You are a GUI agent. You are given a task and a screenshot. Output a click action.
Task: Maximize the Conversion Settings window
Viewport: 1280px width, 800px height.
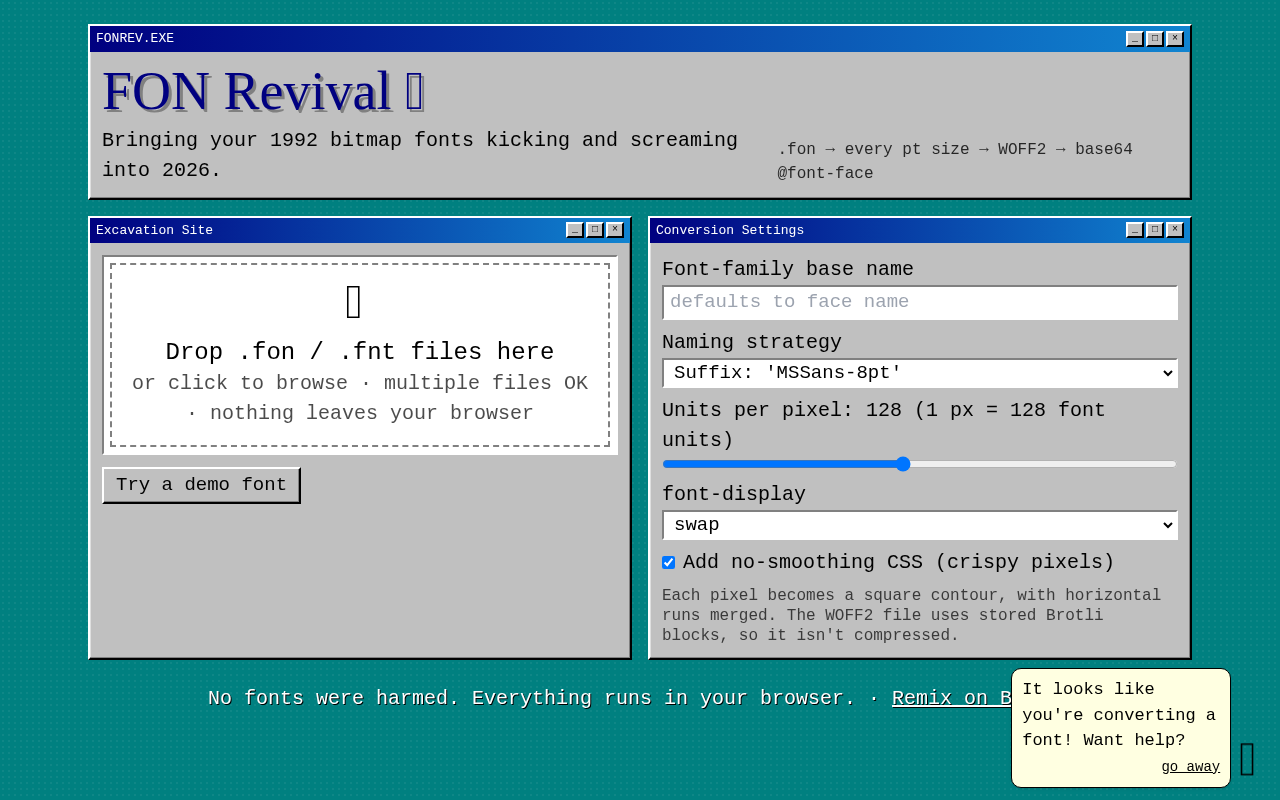click(x=1154, y=230)
